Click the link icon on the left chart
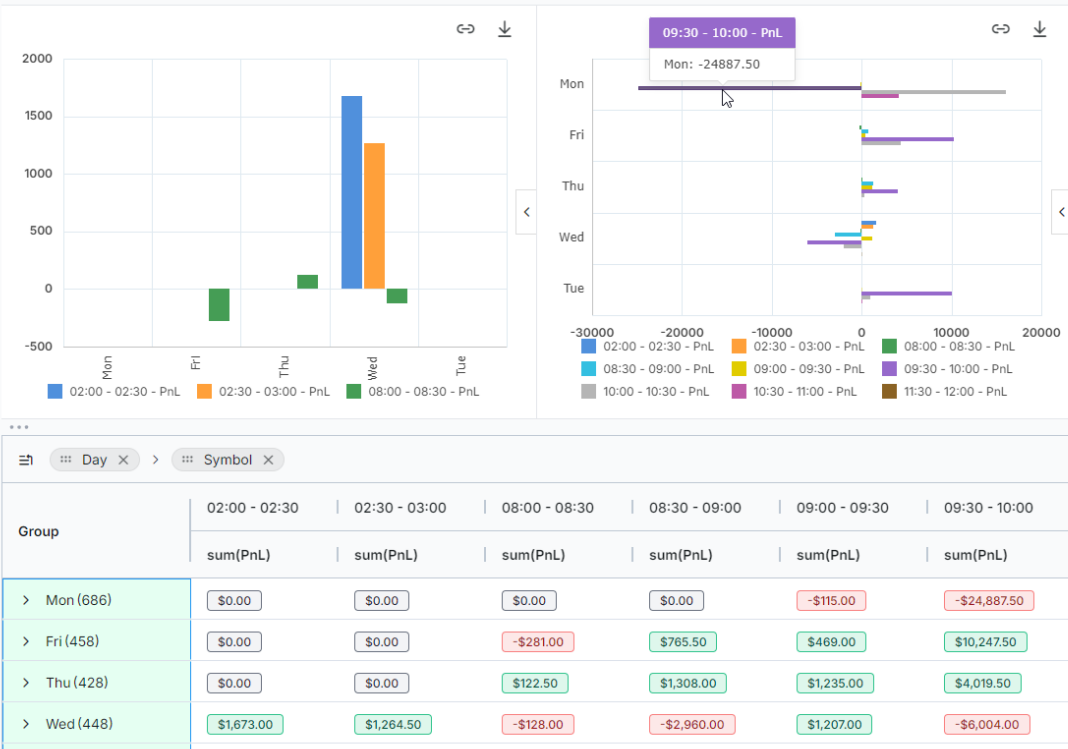The width and height of the screenshot is (1068, 749). tap(465, 29)
